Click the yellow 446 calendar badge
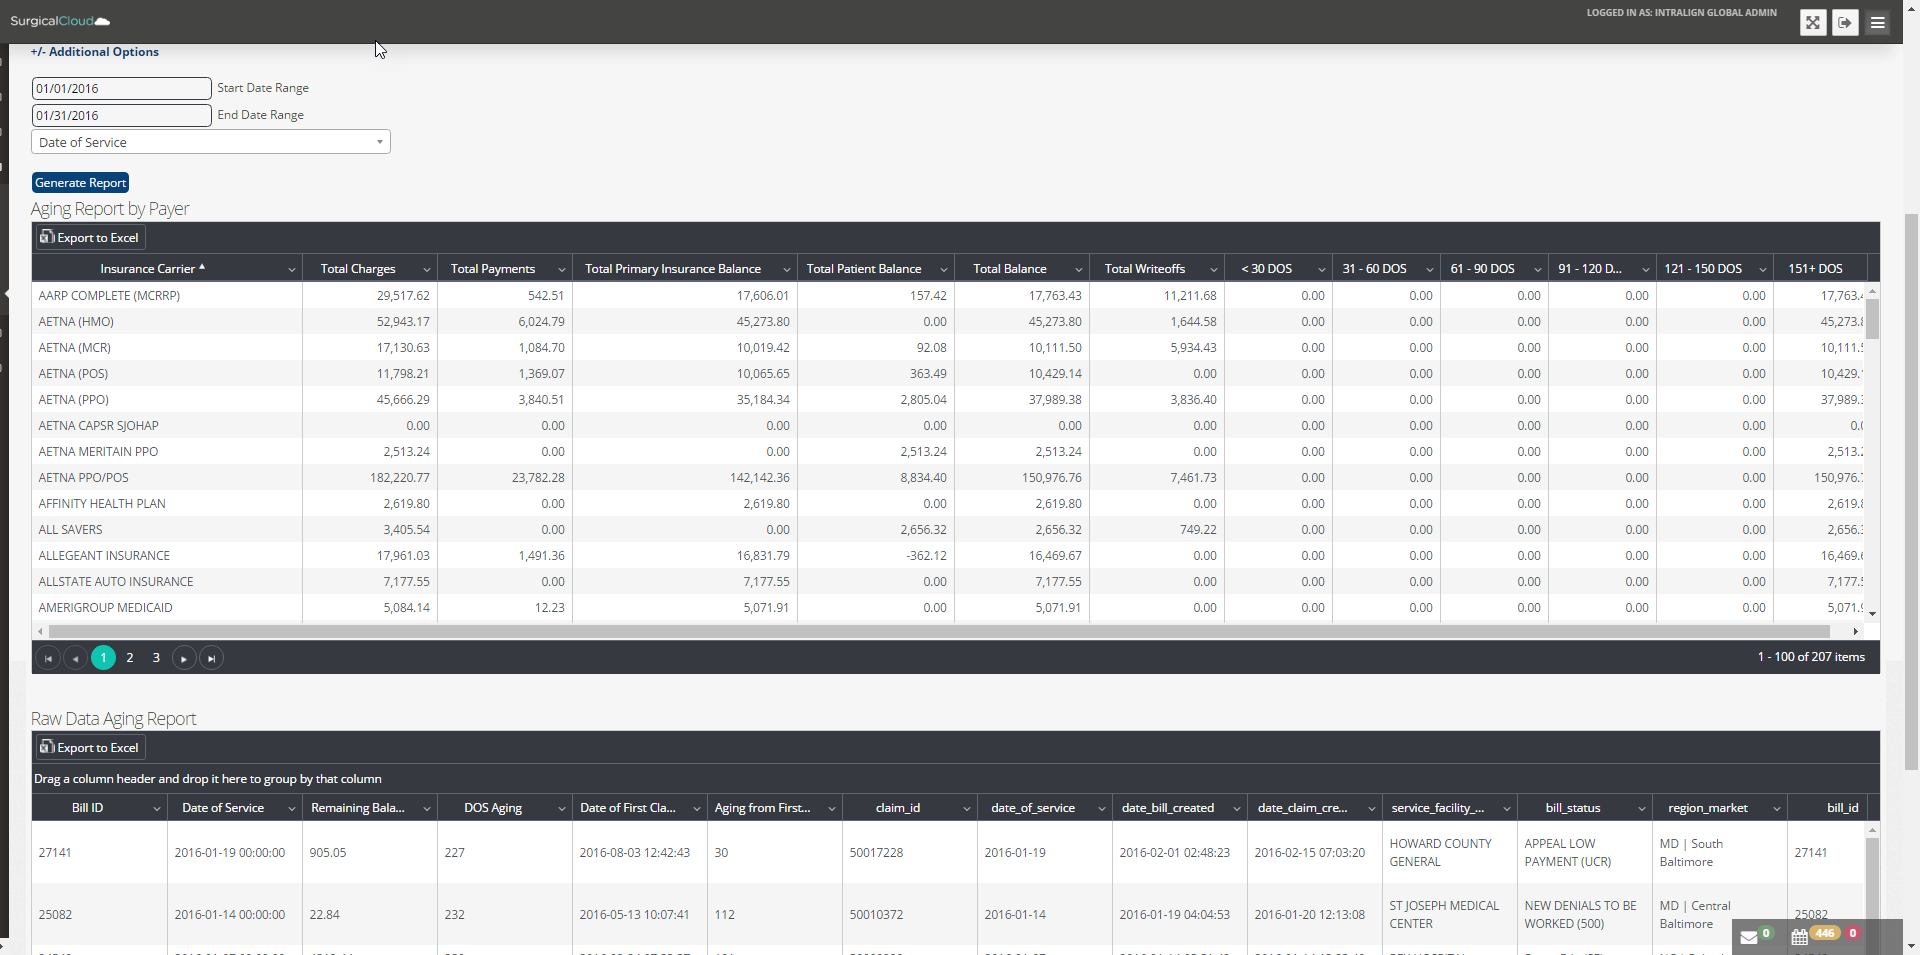This screenshot has height=955, width=1920. click(1825, 933)
